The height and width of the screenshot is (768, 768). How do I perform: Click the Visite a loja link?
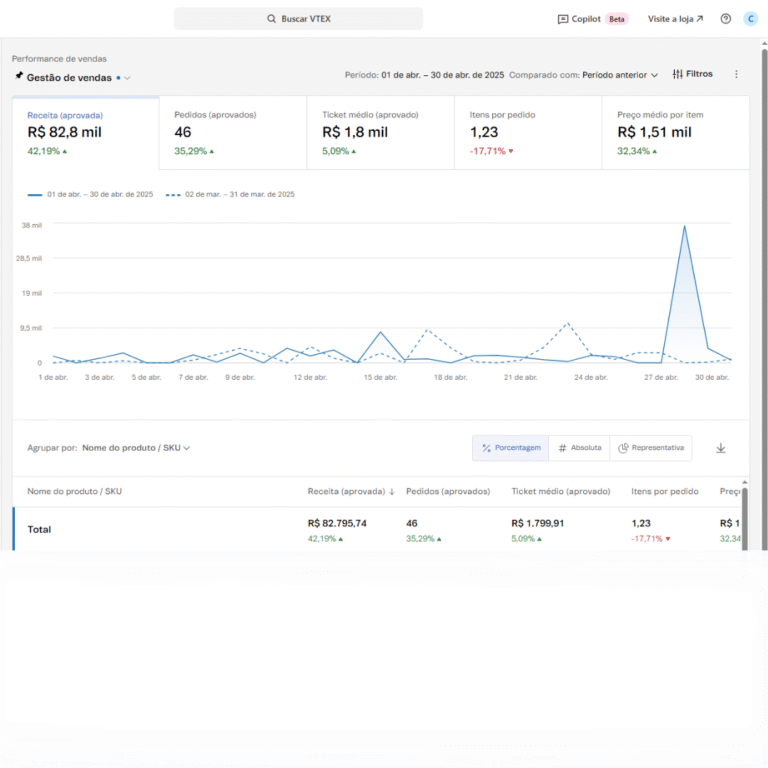[675, 19]
